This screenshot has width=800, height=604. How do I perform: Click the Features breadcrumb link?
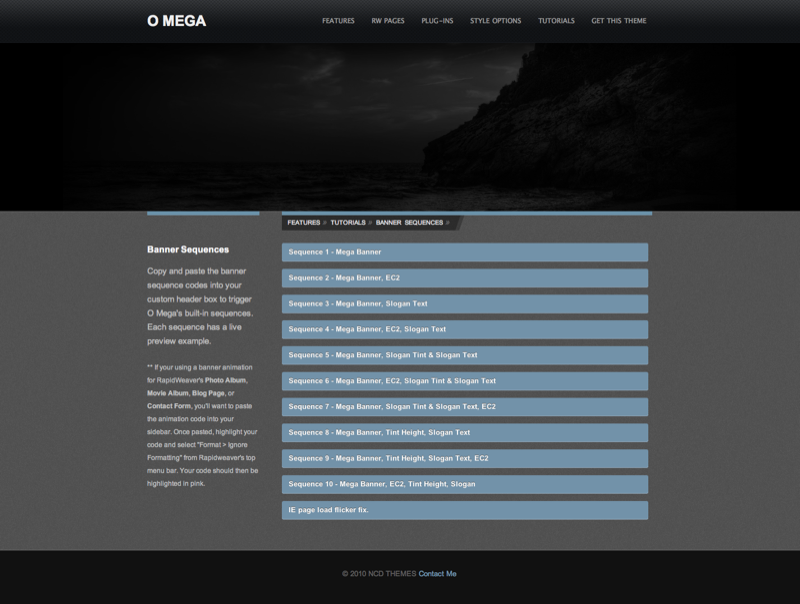pos(304,223)
